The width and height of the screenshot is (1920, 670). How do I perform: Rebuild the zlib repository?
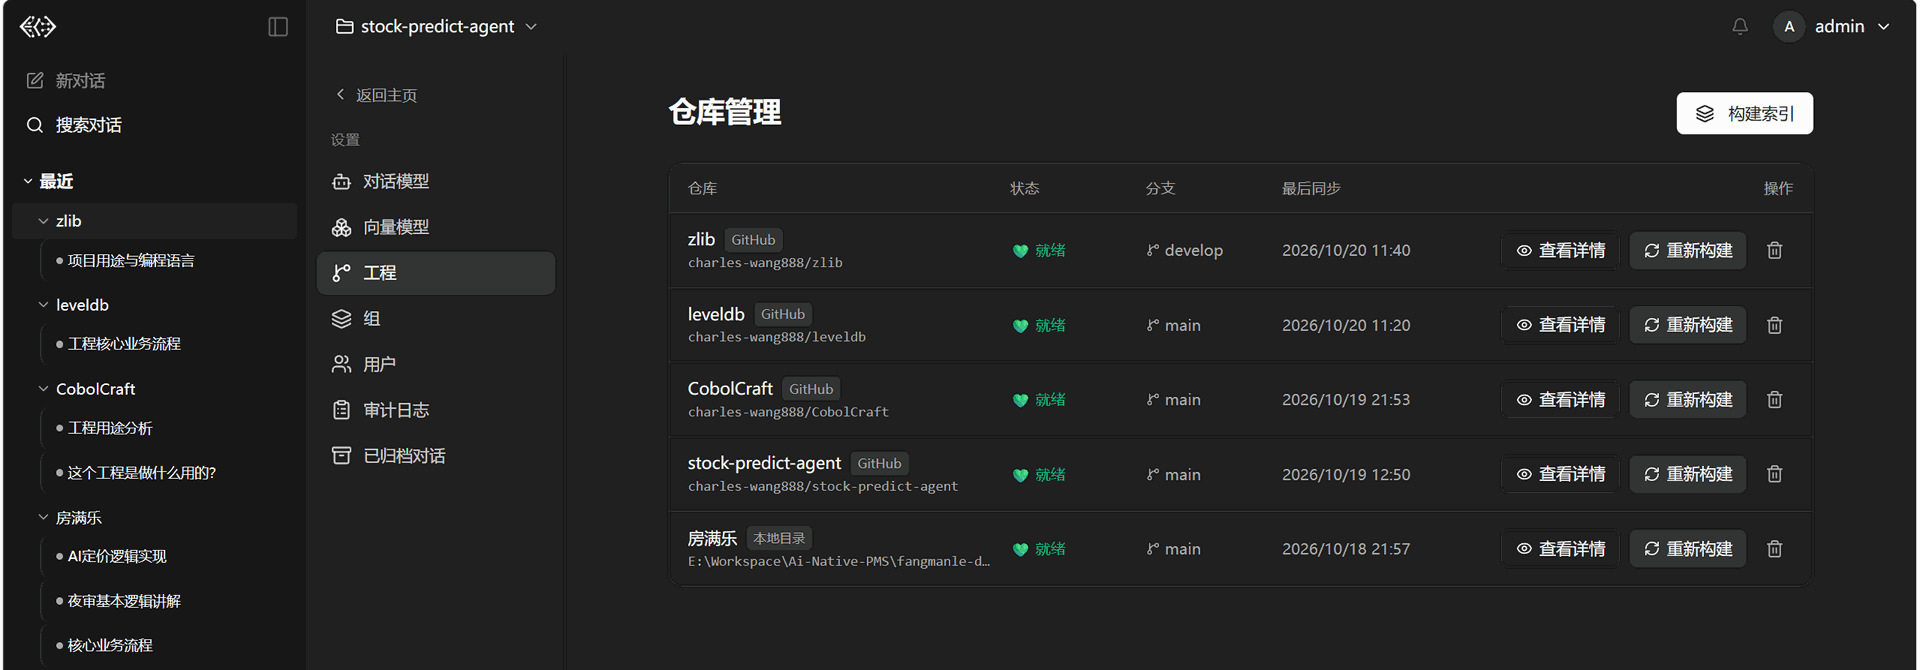1688,250
